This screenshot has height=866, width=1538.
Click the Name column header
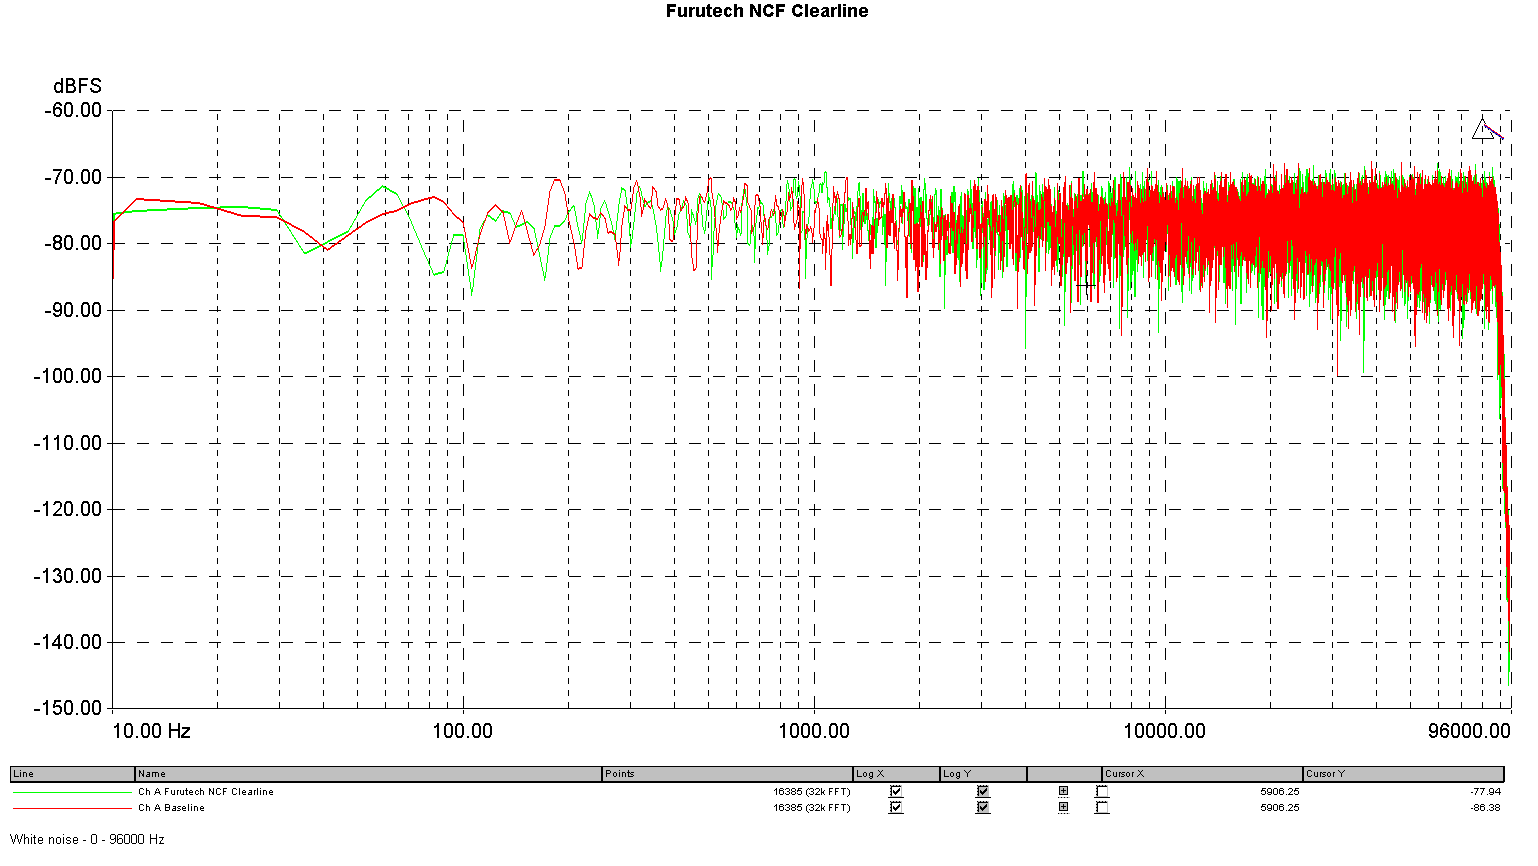(x=368, y=774)
